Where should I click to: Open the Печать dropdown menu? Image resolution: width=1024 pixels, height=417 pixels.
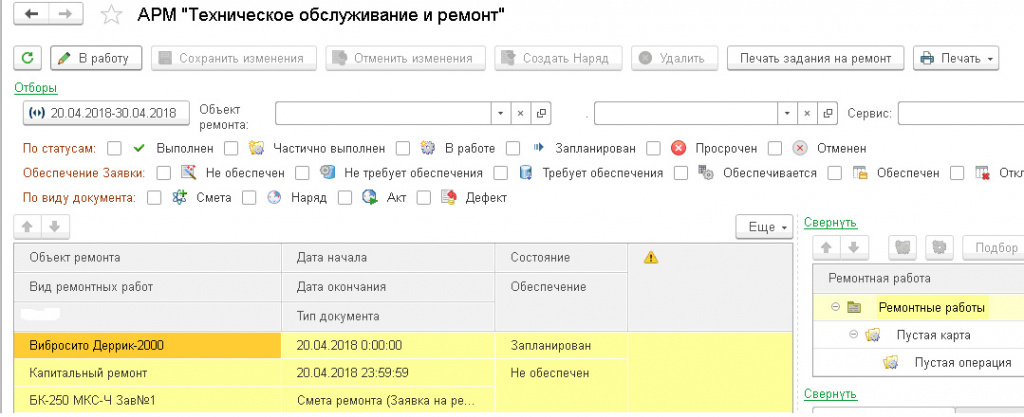click(955, 58)
